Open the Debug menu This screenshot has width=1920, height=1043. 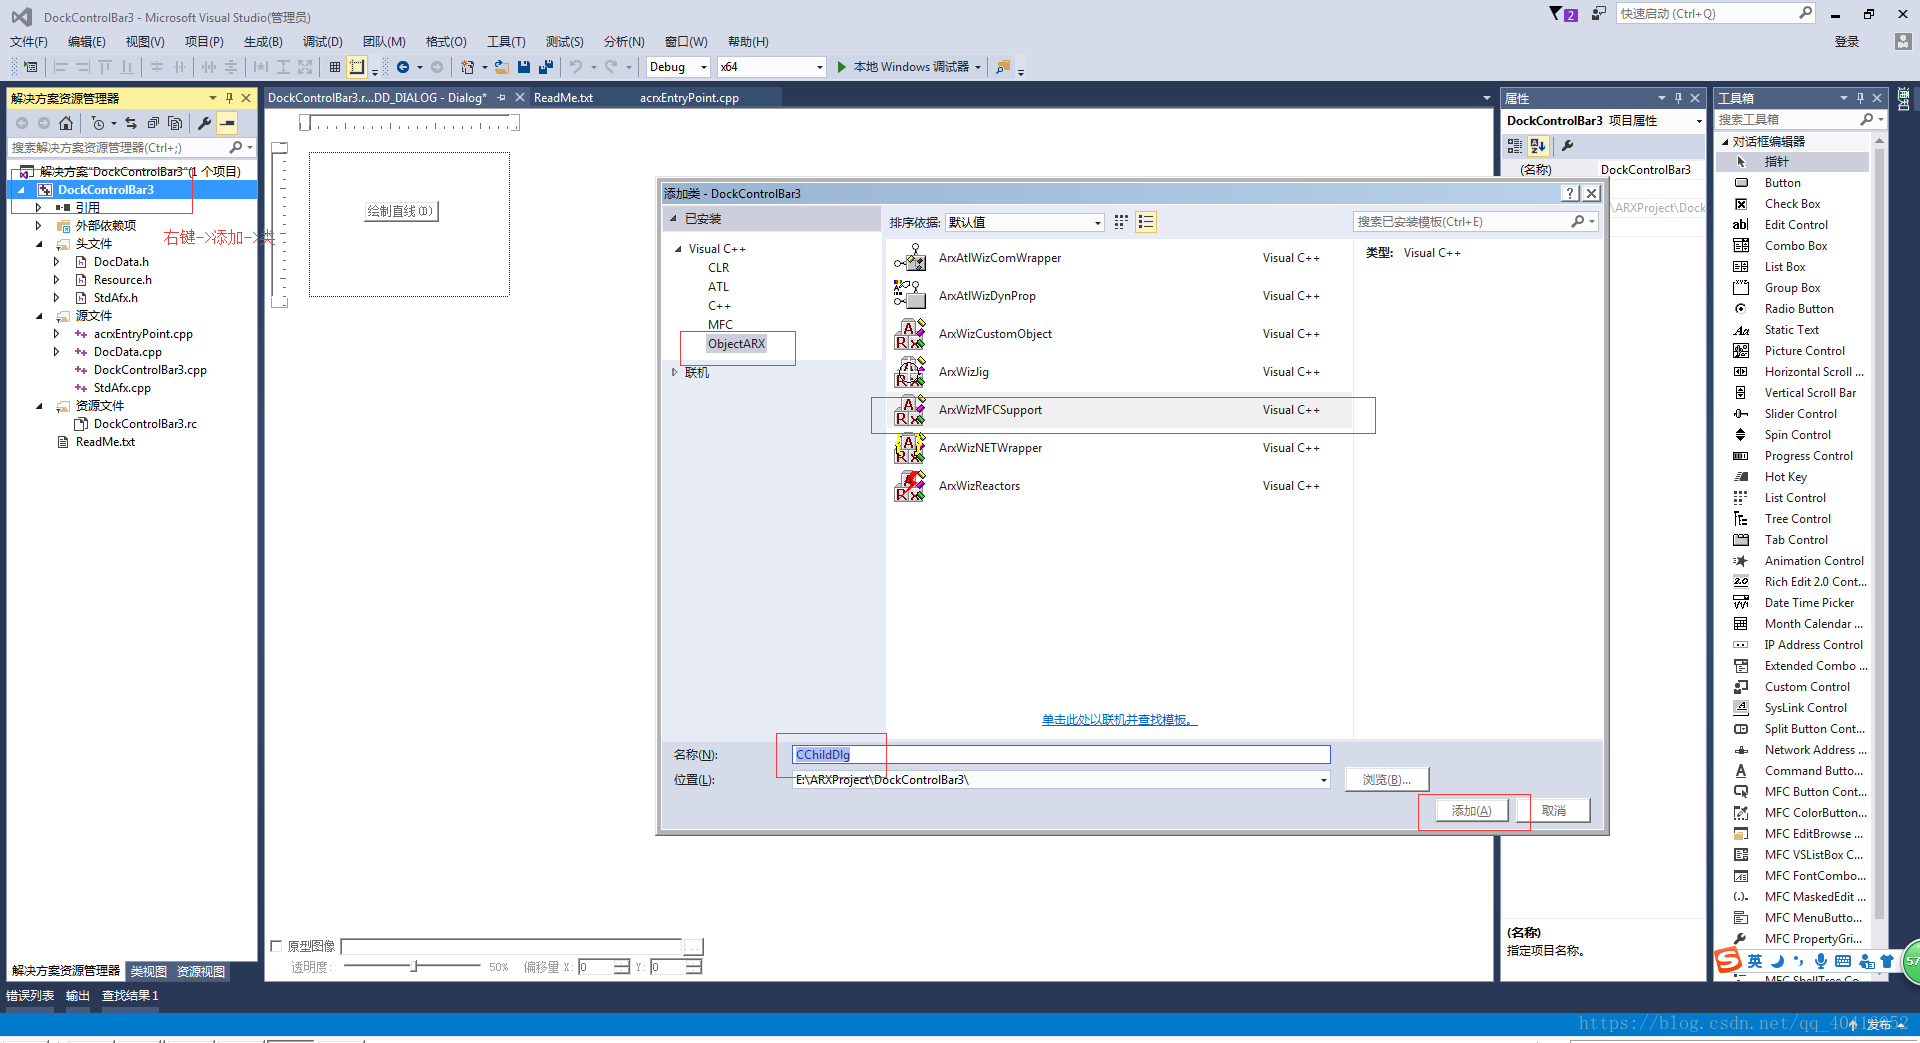[322, 41]
